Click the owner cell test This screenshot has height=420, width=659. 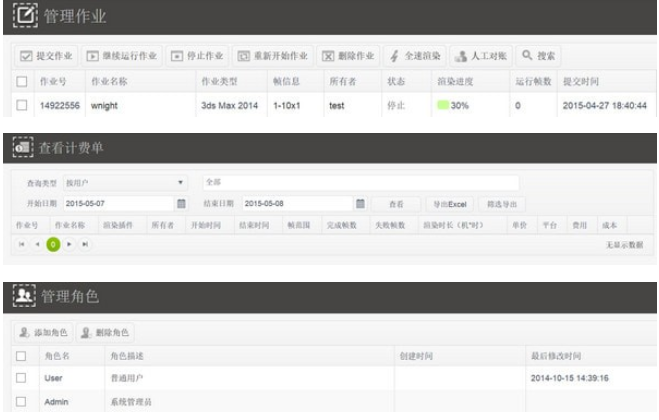[x=337, y=106]
